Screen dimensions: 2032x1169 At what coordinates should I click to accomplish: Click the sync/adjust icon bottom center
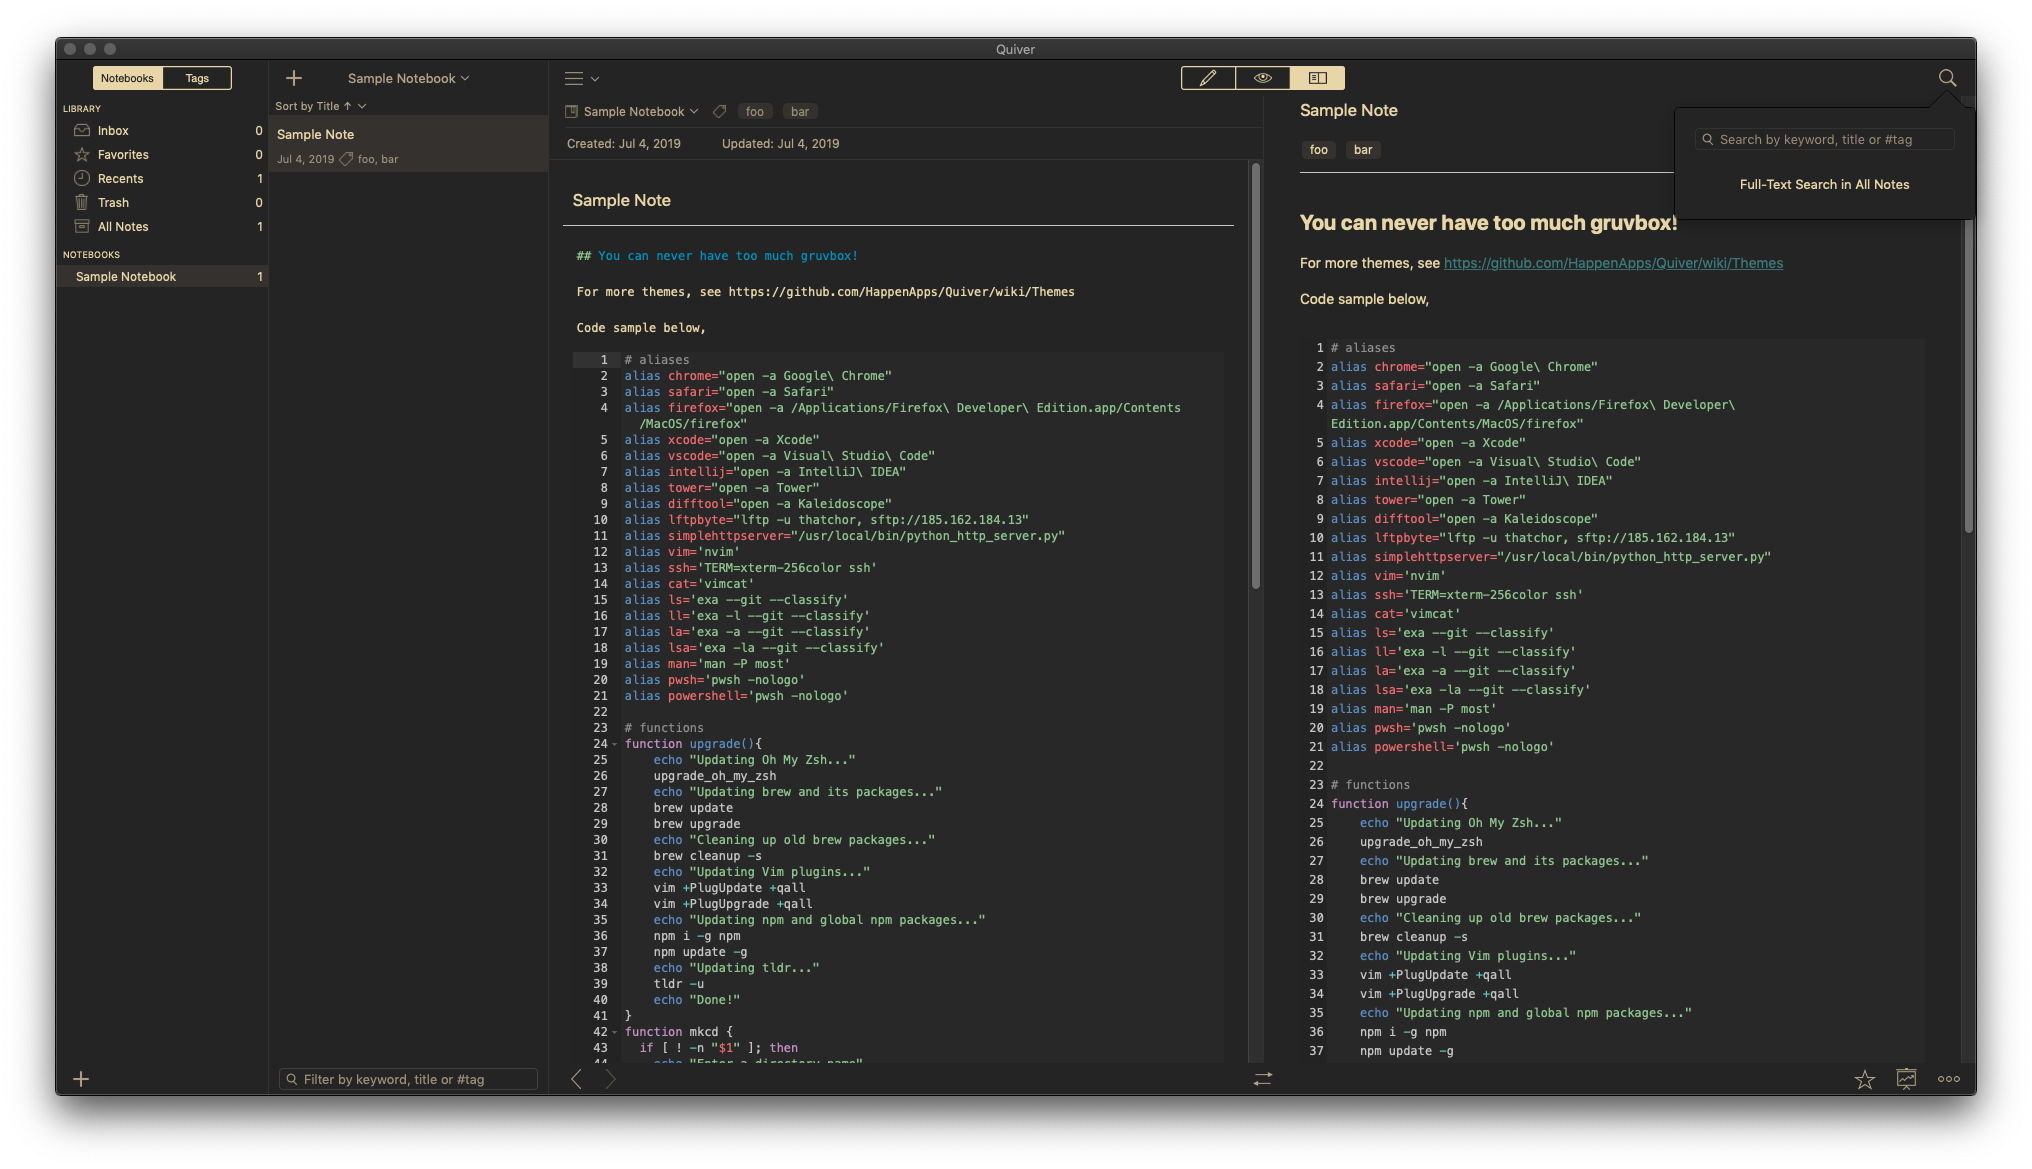(1262, 1078)
